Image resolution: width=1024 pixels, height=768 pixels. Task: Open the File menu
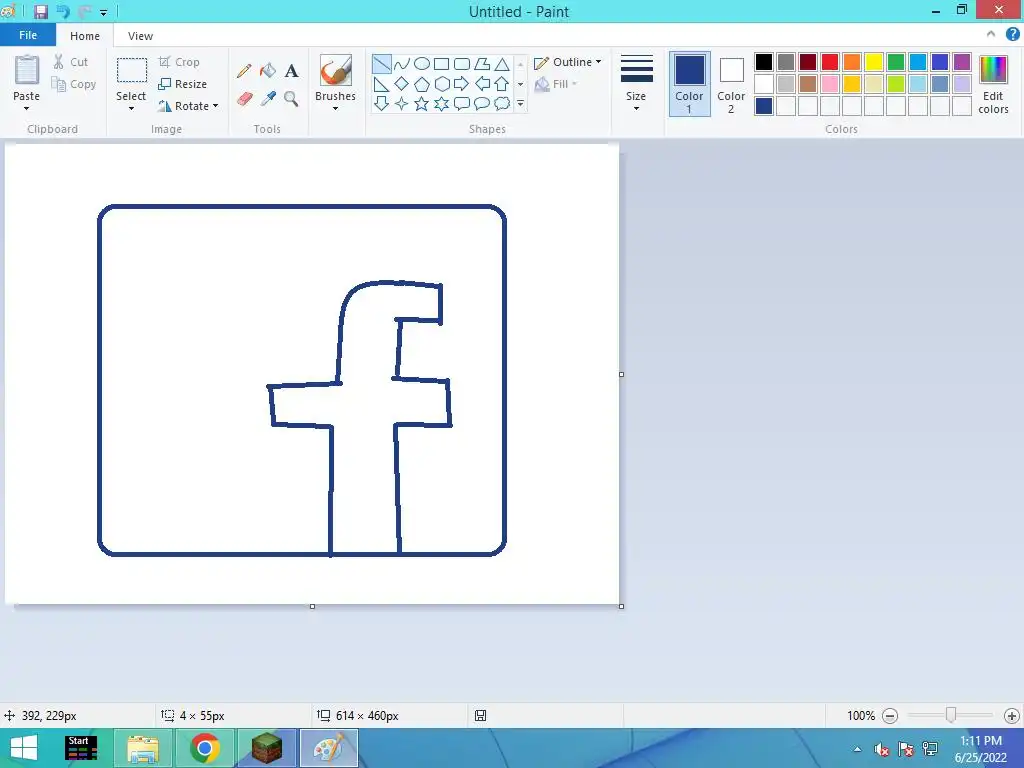[x=28, y=35]
